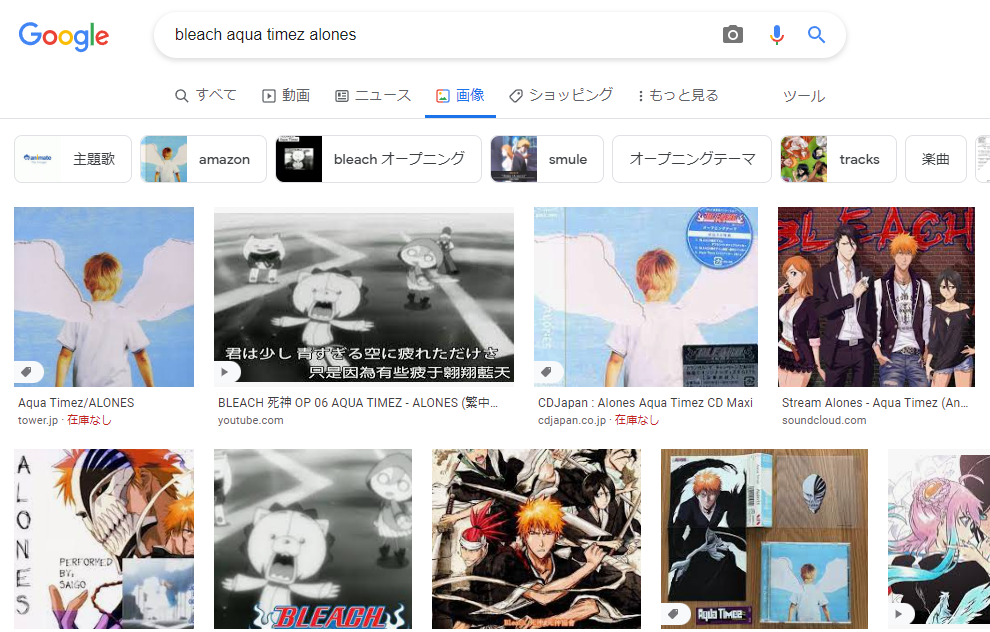Image resolution: width=990 pixels, height=632 pixels.
Task: Click the play icon on the YouTube thumbnail
Action: click(226, 372)
